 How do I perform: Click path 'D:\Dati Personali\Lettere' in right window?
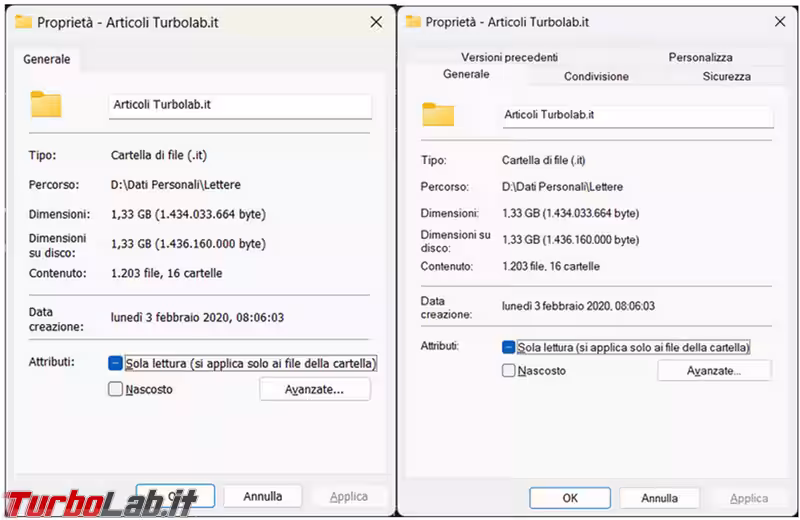tap(562, 187)
